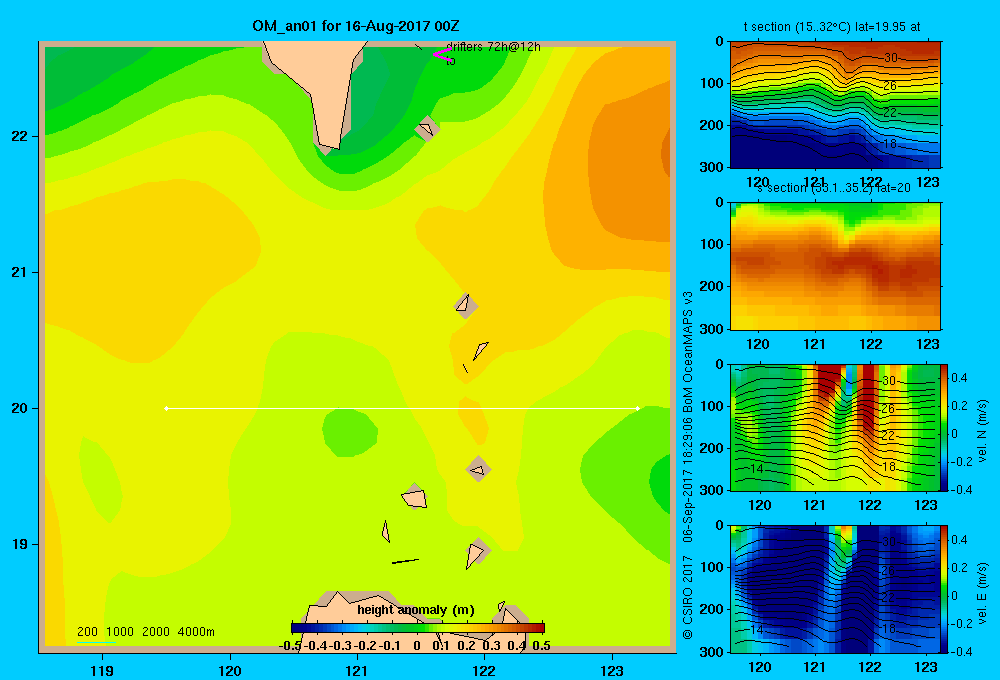Click latitude label 22 on the main map
Screen dimensions: 1000x680
tap(20, 136)
